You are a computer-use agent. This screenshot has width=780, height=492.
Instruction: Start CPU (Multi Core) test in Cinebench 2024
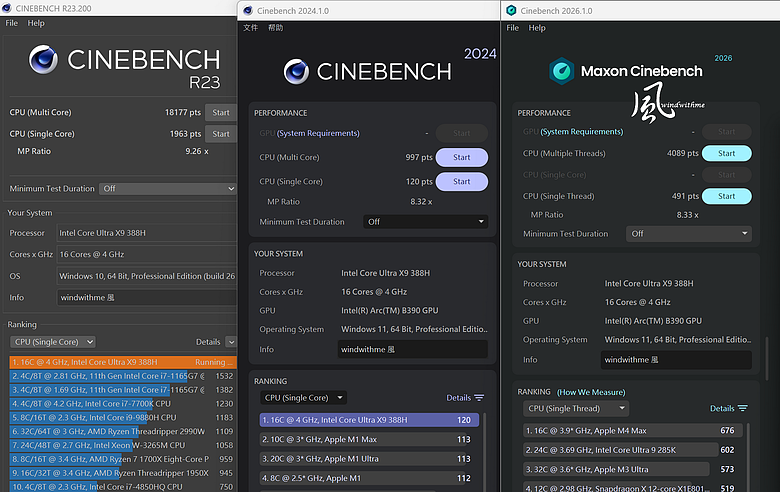pos(462,157)
